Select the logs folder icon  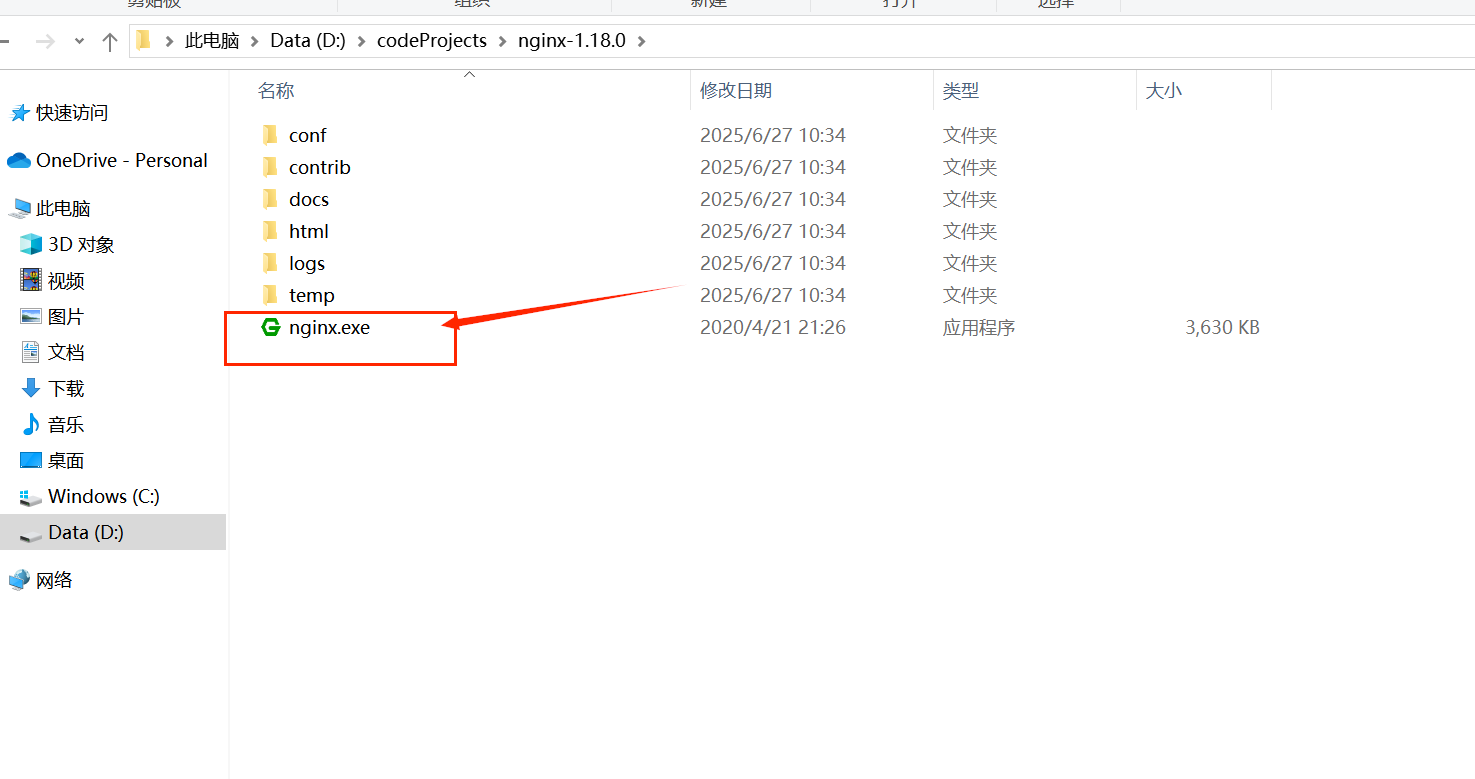click(270, 263)
